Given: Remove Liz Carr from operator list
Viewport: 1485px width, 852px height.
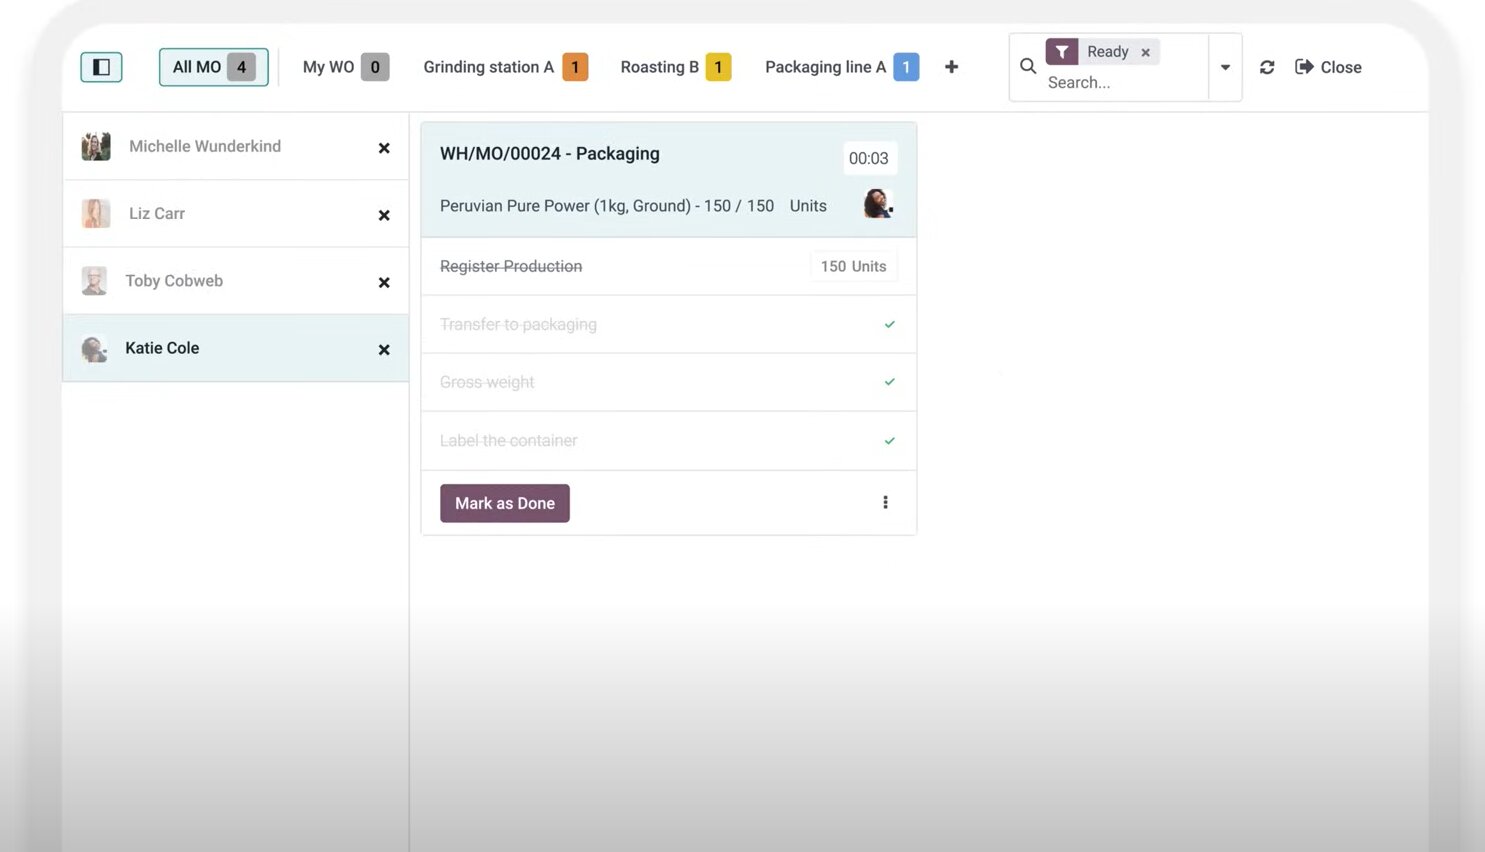Looking at the screenshot, I should coord(384,215).
